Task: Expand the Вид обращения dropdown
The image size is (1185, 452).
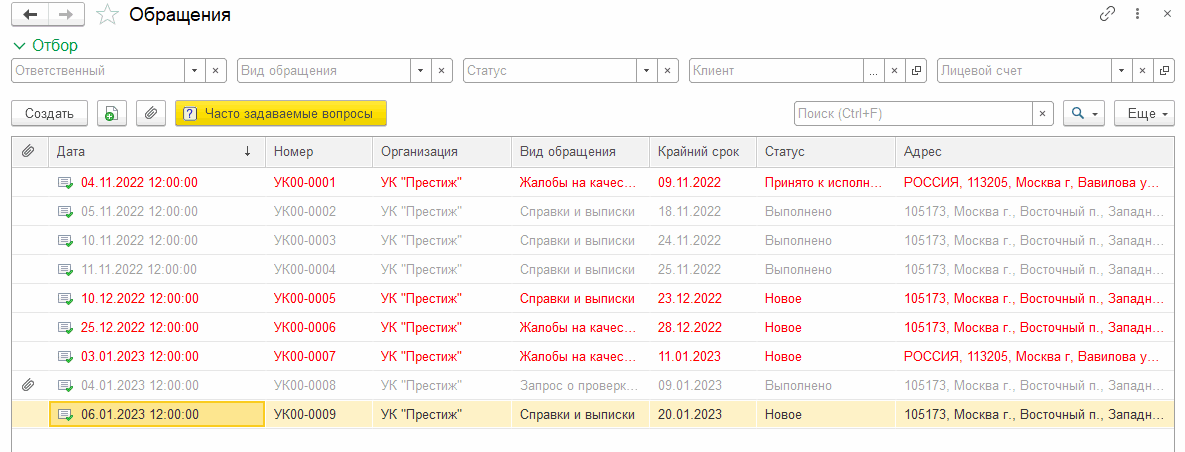Action: click(421, 71)
